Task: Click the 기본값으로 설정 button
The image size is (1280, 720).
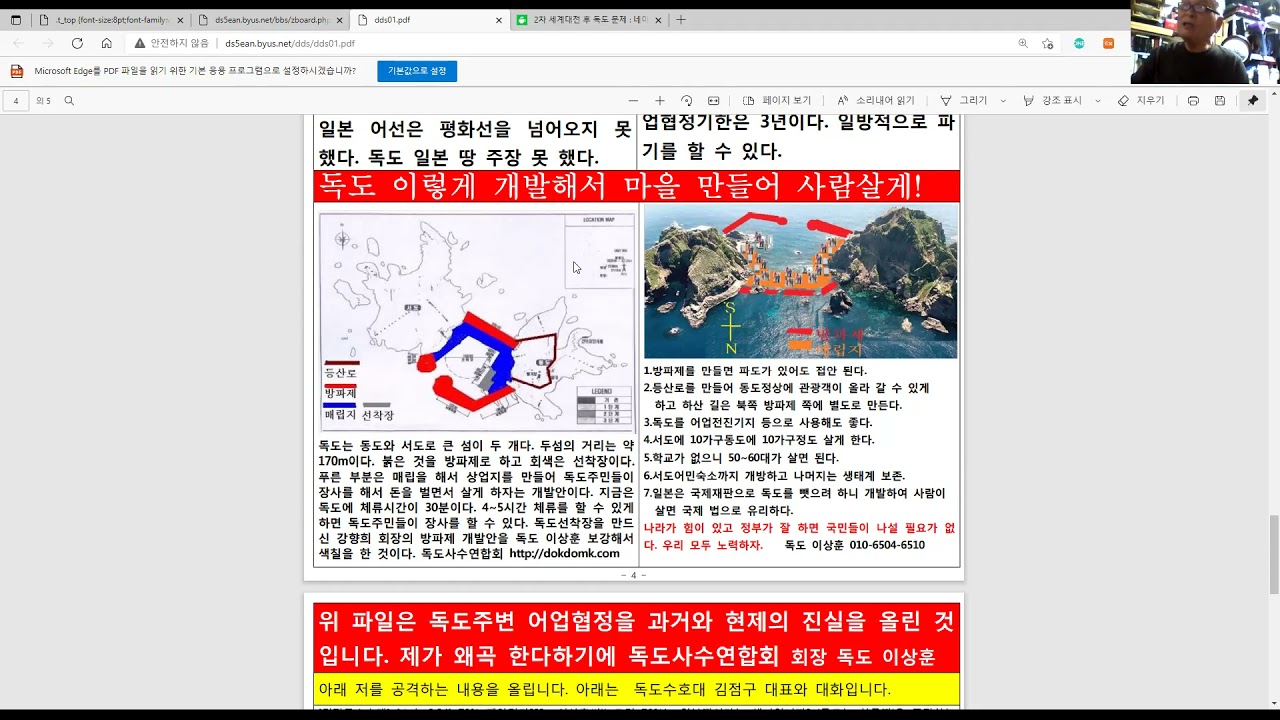Action: (417, 71)
